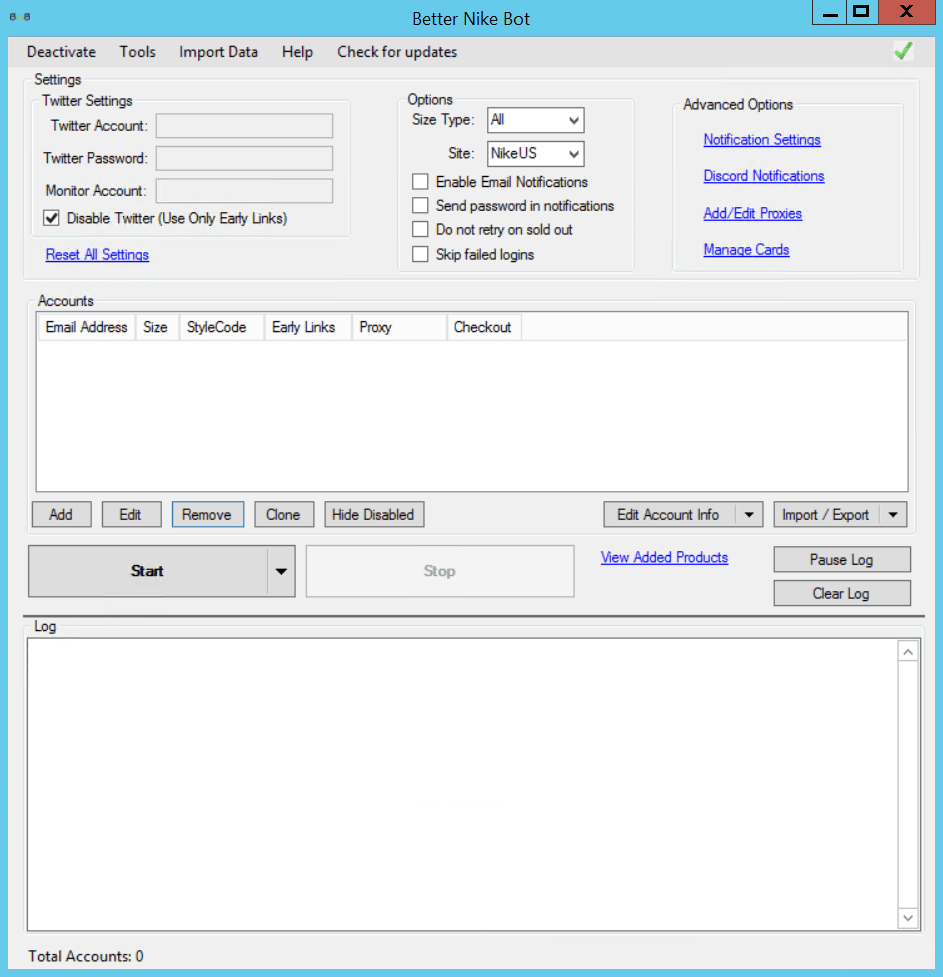This screenshot has height=977, width=943.
Task: Focus the Twitter Account input field
Action: (244, 126)
